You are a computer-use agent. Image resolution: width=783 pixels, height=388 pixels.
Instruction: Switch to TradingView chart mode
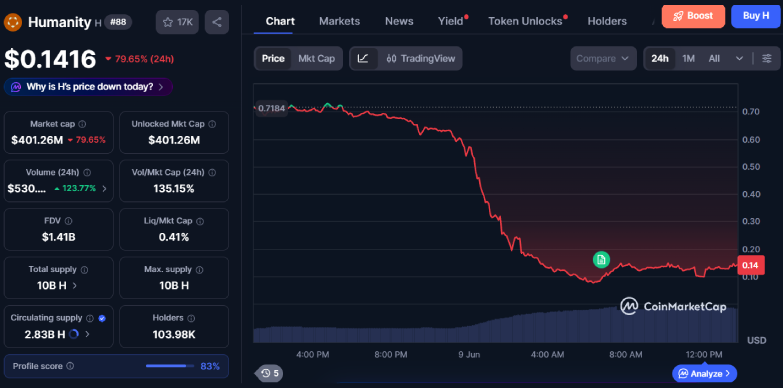[x=421, y=58]
